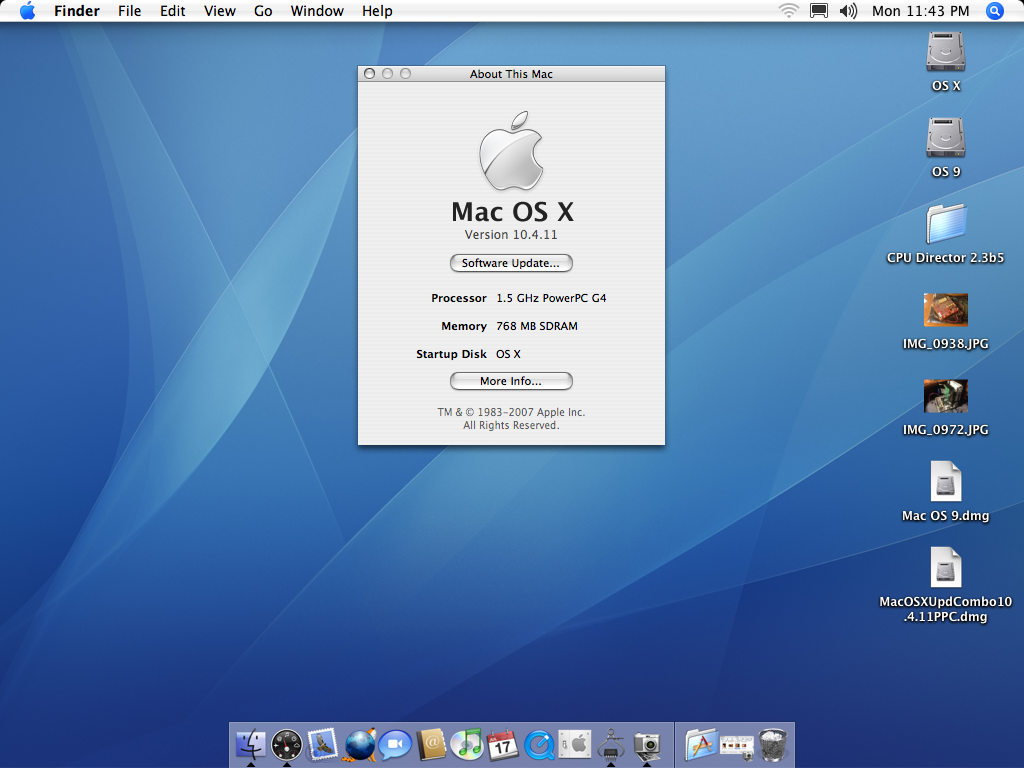The width and height of the screenshot is (1024, 768).
Task: Click the AirPort Wi-Fi status icon
Action: click(789, 11)
